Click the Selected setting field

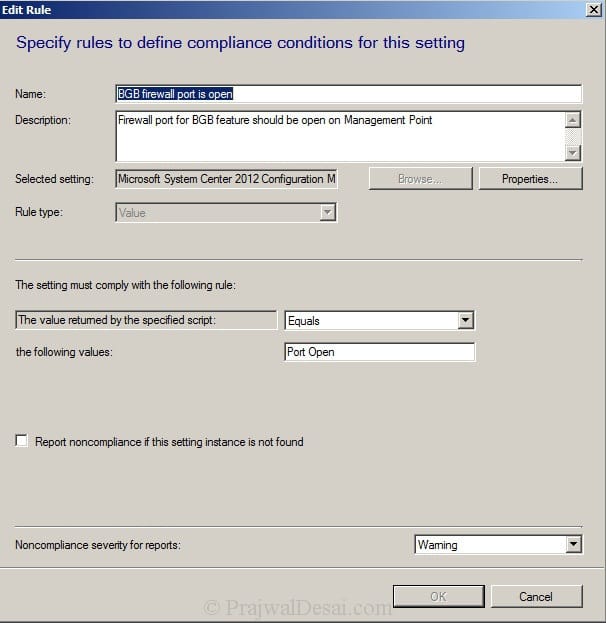227,179
